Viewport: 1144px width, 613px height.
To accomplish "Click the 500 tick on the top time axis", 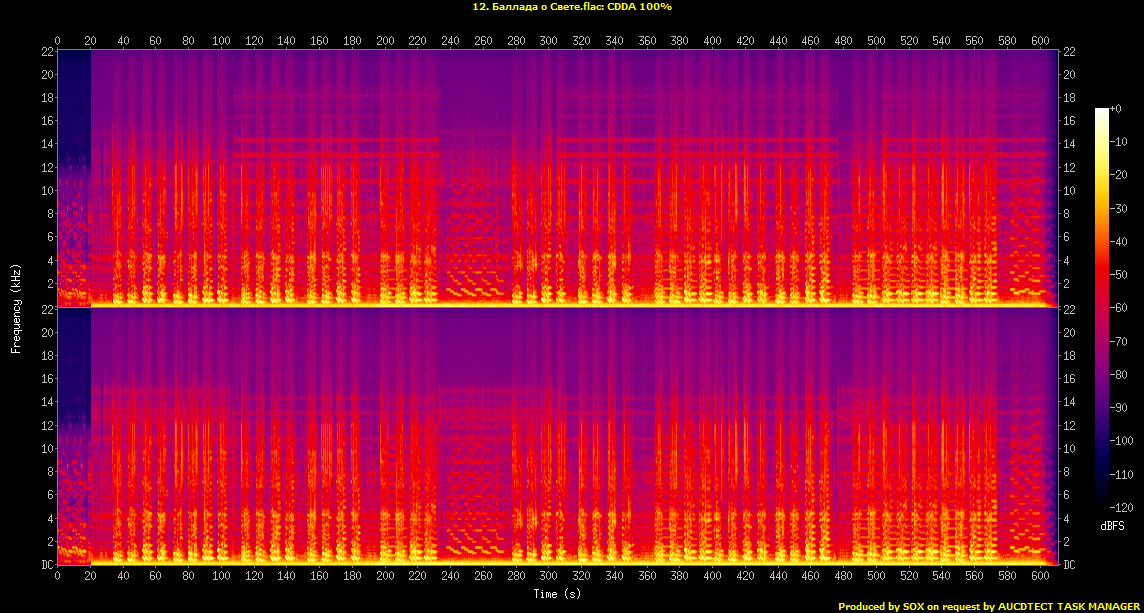I will (x=877, y=41).
